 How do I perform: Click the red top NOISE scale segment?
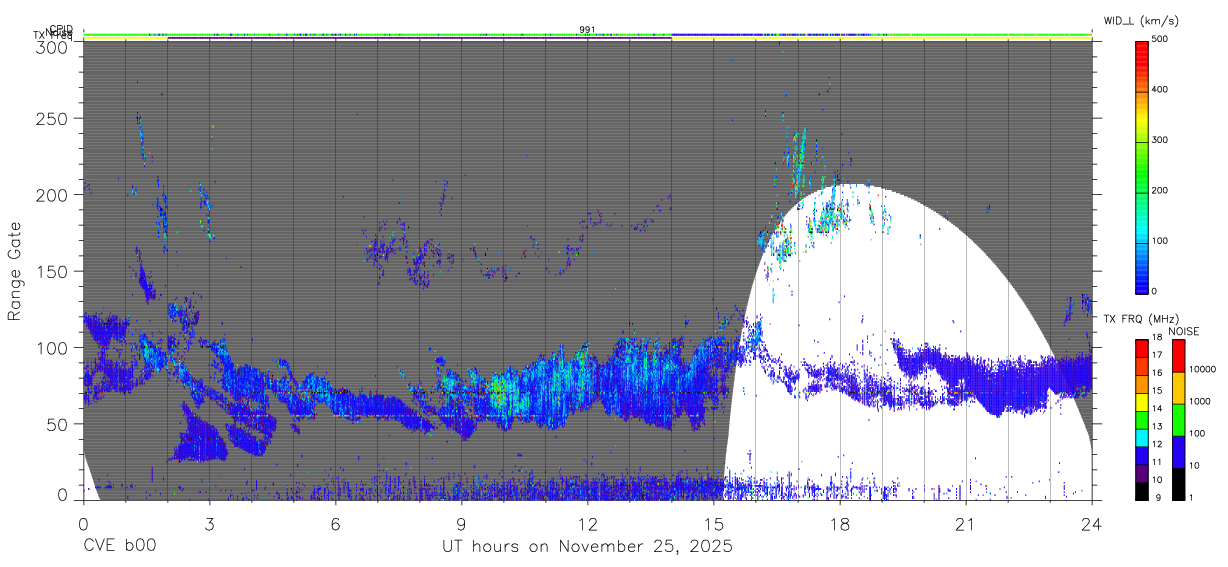[1178, 355]
